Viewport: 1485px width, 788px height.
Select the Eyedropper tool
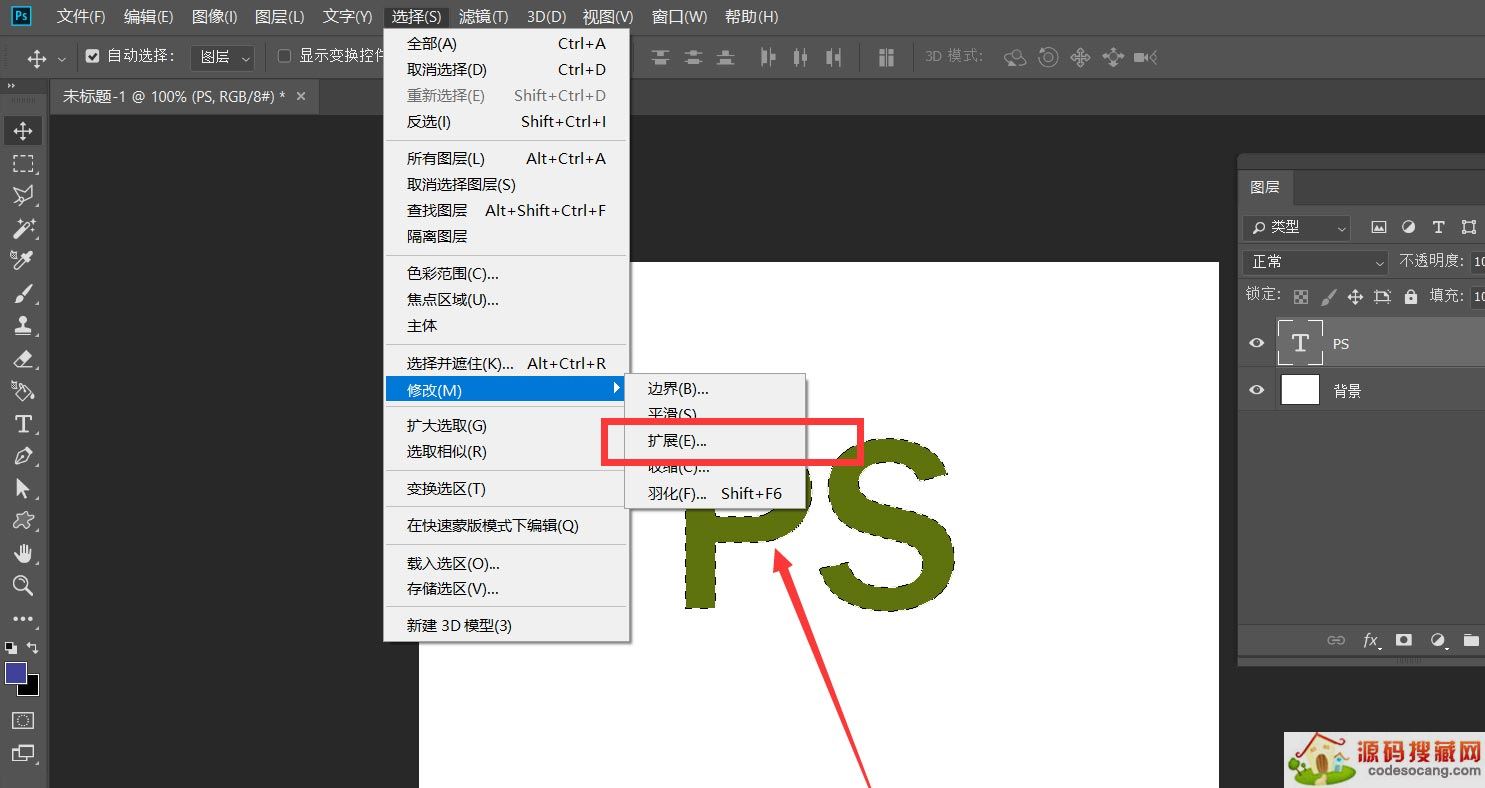[x=23, y=260]
